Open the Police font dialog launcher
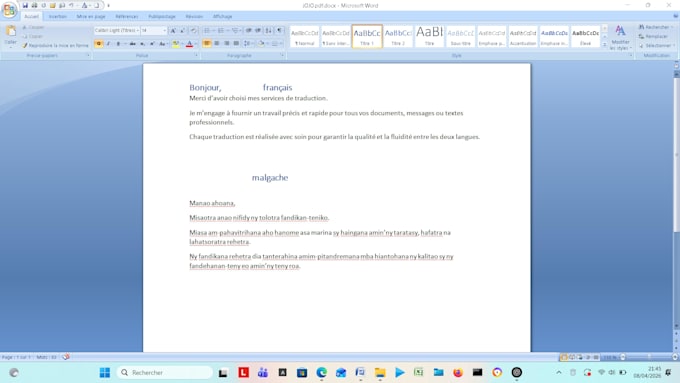Screen dimensions: 680x383 196,56
